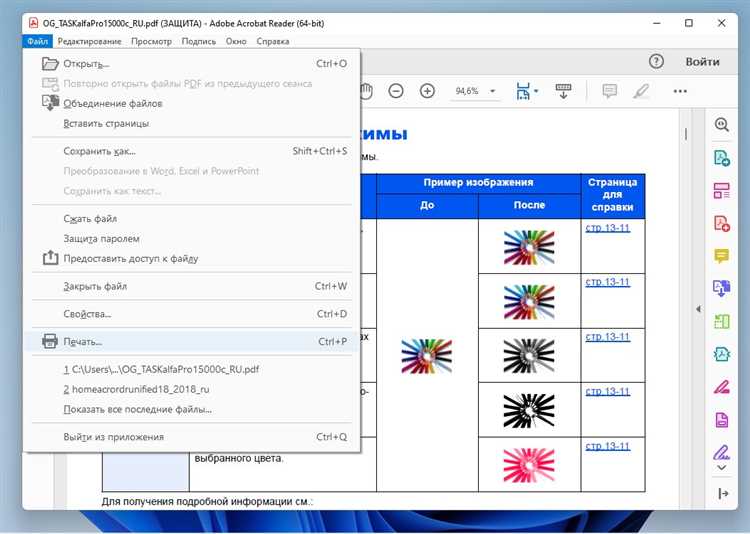The width and height of the screenshot is (750, 534).
Task: Click the zoom in plus icon
Action: pos(427,91)
